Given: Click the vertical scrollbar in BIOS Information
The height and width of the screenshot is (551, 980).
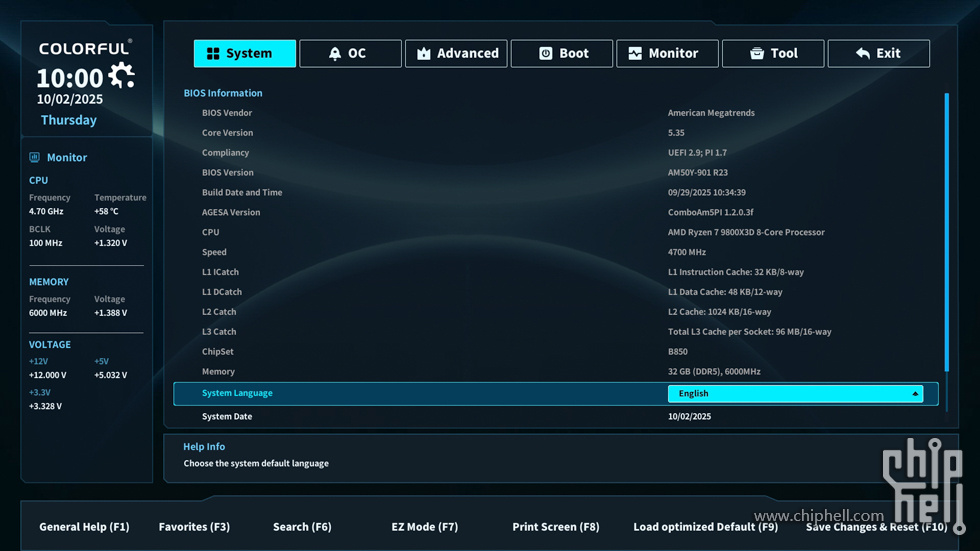Looking at the screenshot, I should coord(946,232).
